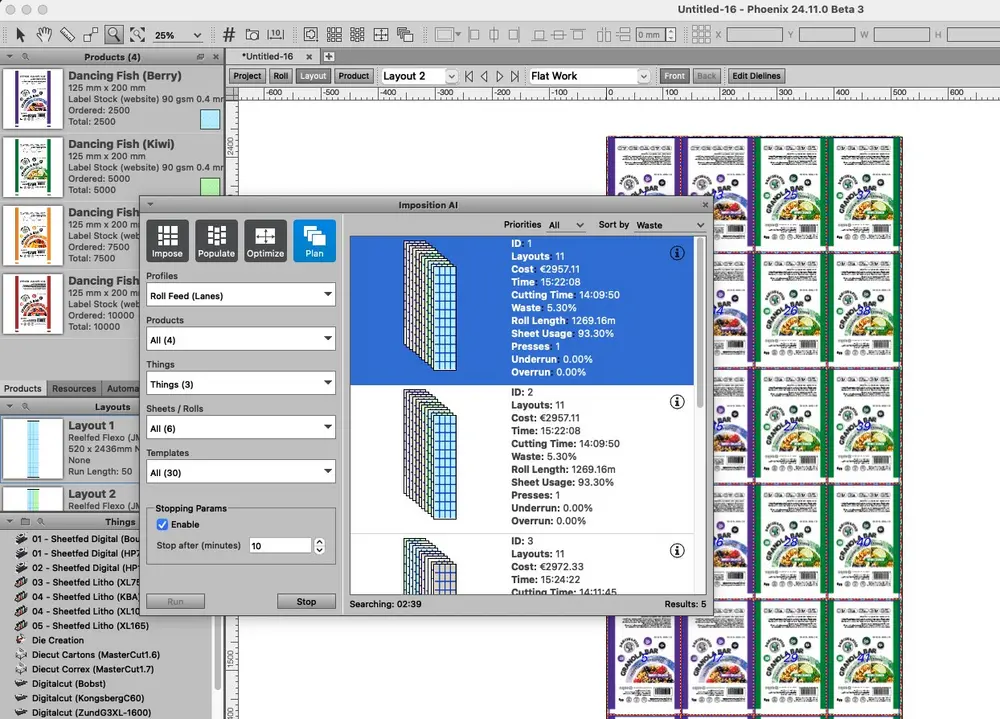Click the anchor reference point grid
The image size is (1000, 719).
pyautogui.click(x=701, y=34)
